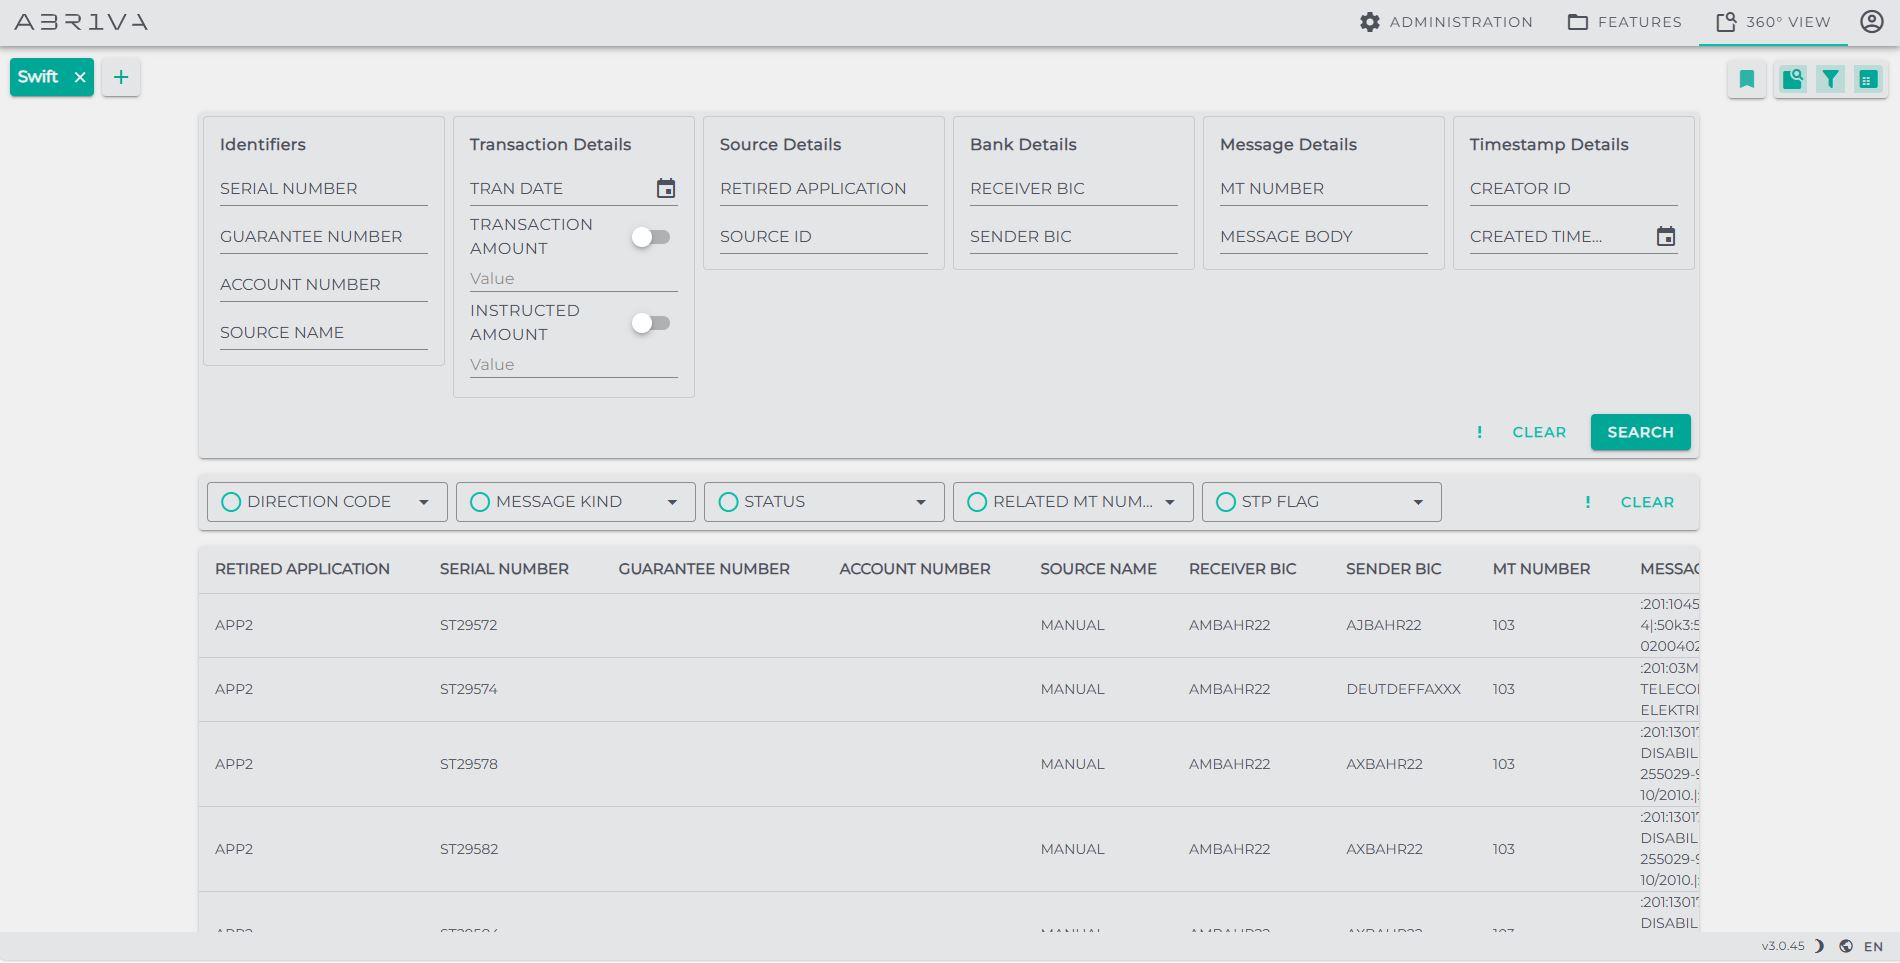Open the user account profile icon
Screen dimensions: 1900x963
[1871, 22]
